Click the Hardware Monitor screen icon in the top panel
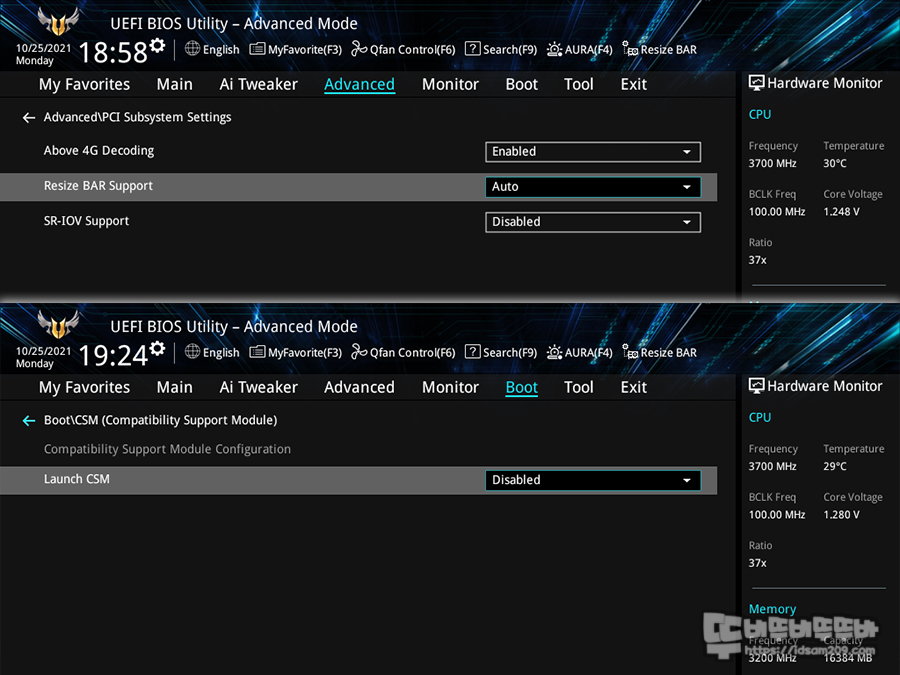 pyautogui.click(x=757, y=83)
